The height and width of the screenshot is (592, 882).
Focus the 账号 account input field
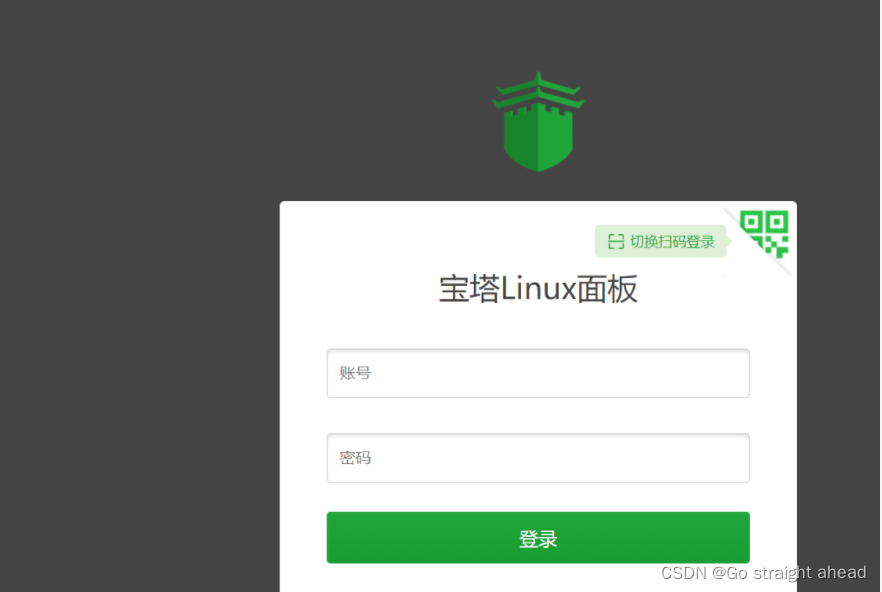[x=538, y=373]
